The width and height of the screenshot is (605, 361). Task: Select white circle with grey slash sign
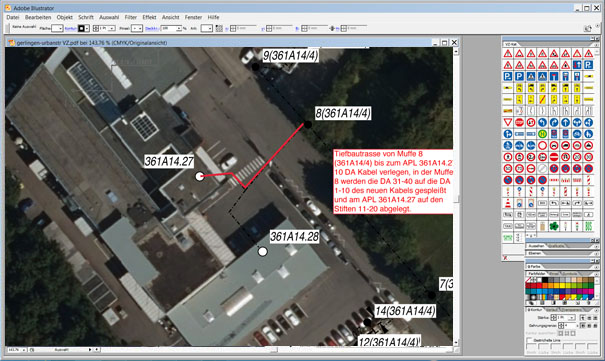[542, 168]
